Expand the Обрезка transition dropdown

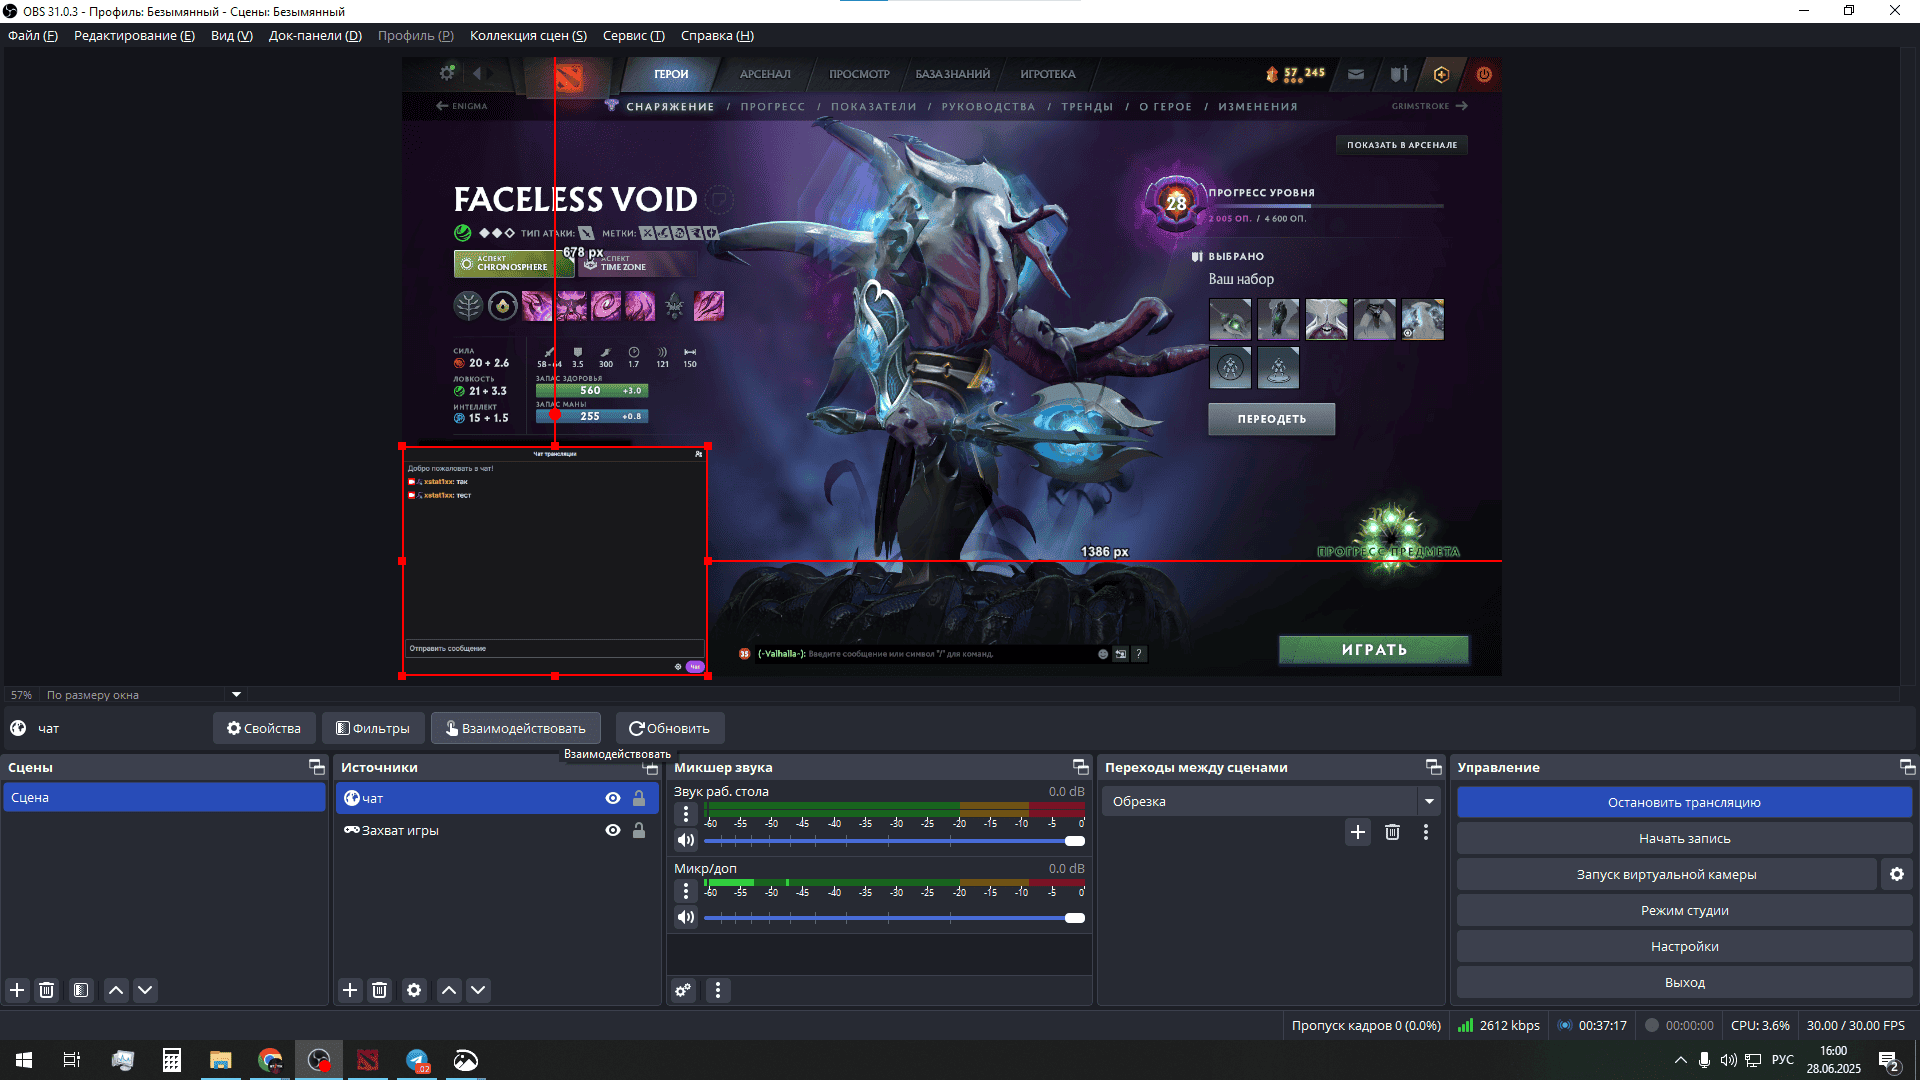tap(1429, 801)
